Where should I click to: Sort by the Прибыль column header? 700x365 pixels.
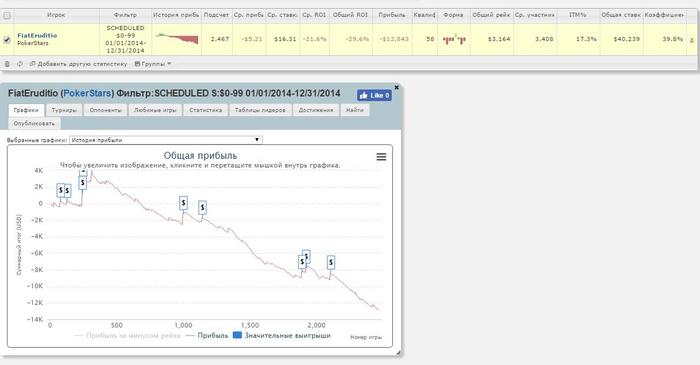[392, 15]
